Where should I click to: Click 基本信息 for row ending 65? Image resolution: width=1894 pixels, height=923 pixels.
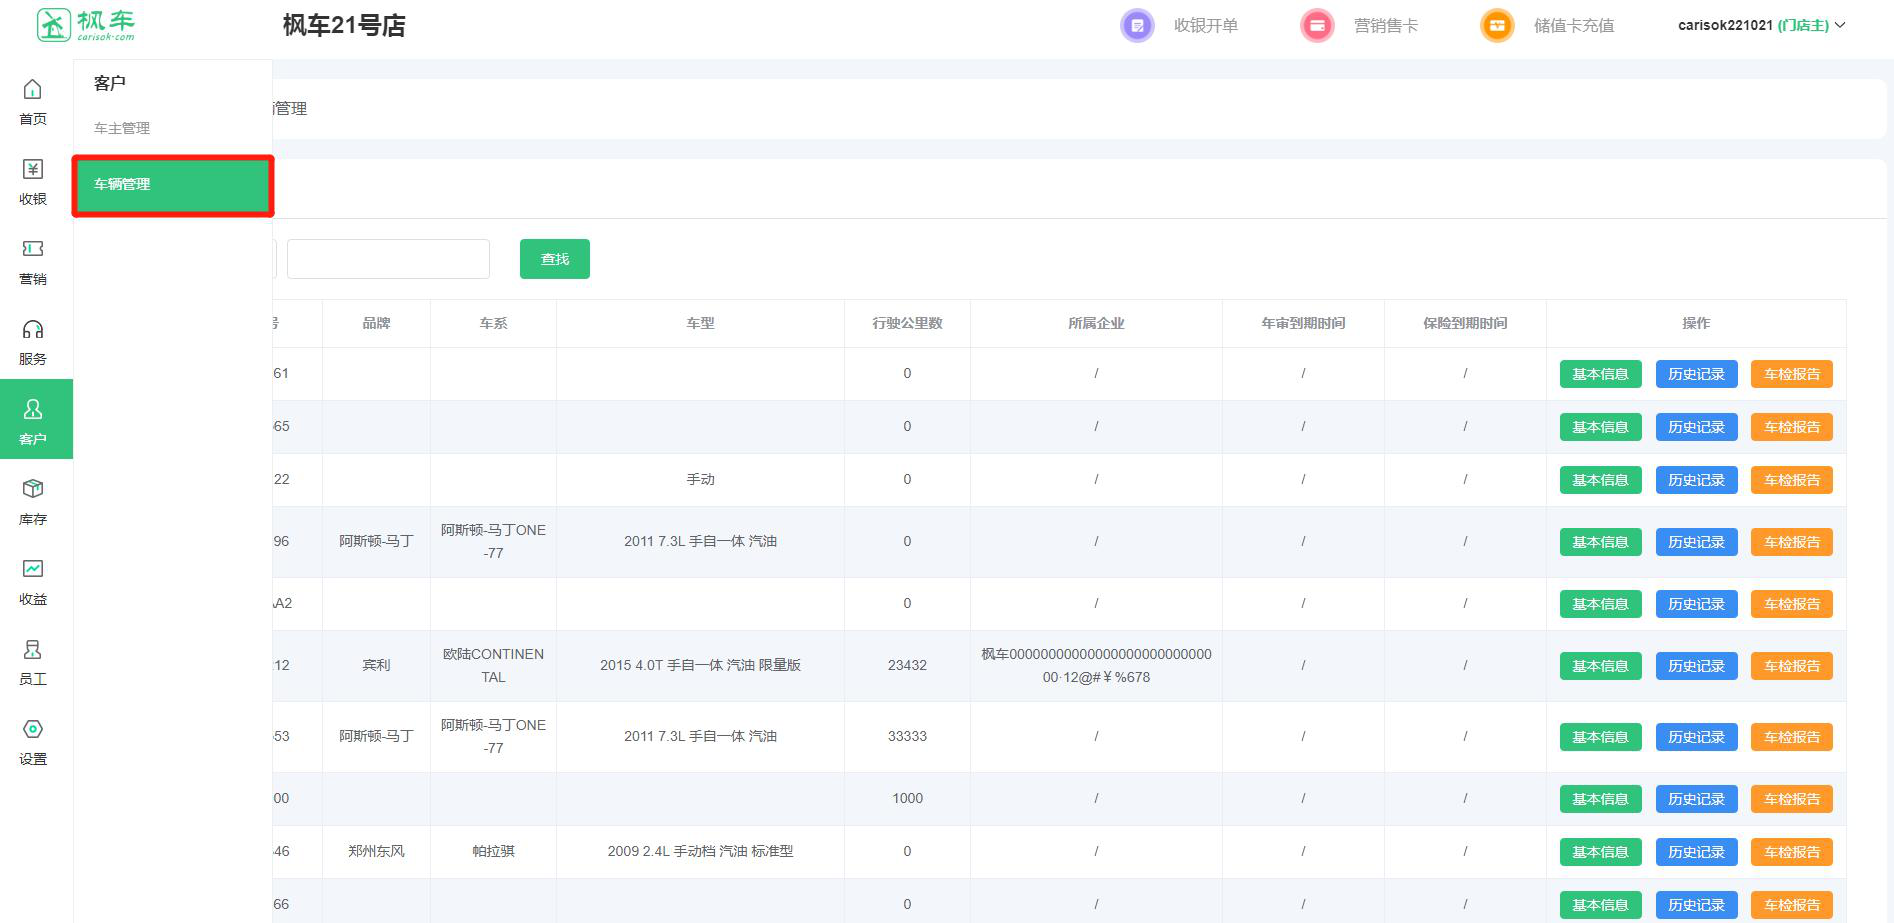[1600, 427]
